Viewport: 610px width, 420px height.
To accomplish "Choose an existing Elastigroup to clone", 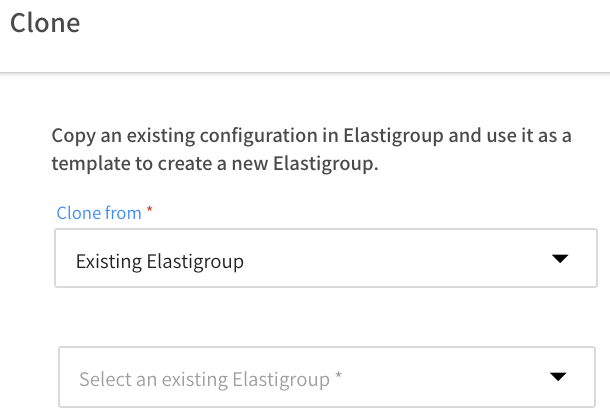I will click(x=328, y=377).
